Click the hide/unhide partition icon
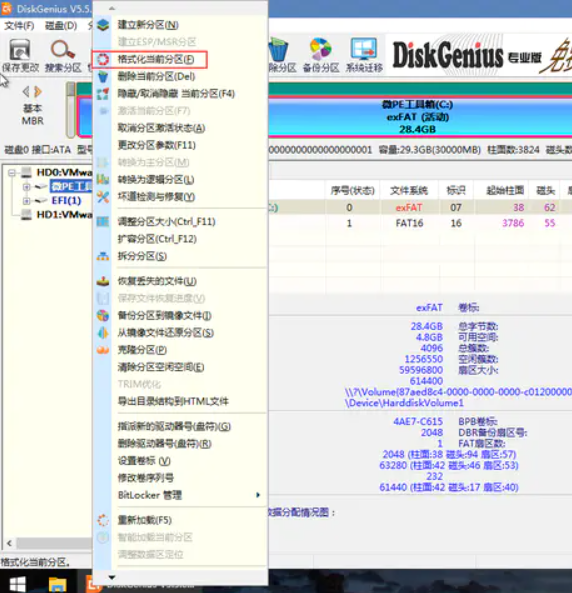 tap(103, 94)
